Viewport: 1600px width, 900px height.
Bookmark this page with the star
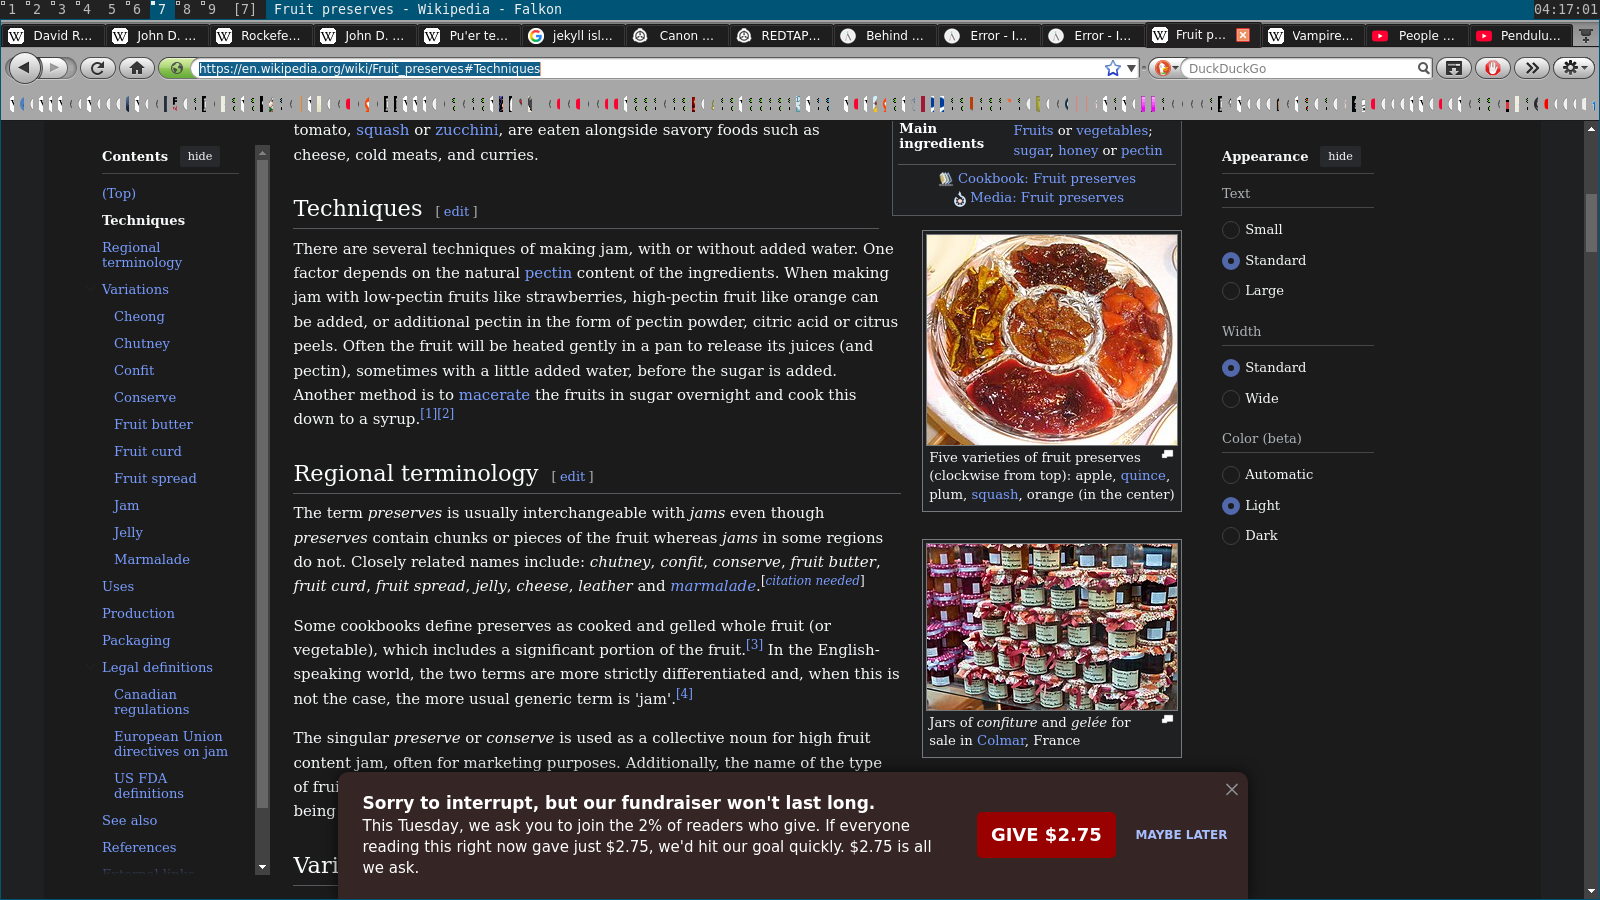click(x=1112, y=68)
